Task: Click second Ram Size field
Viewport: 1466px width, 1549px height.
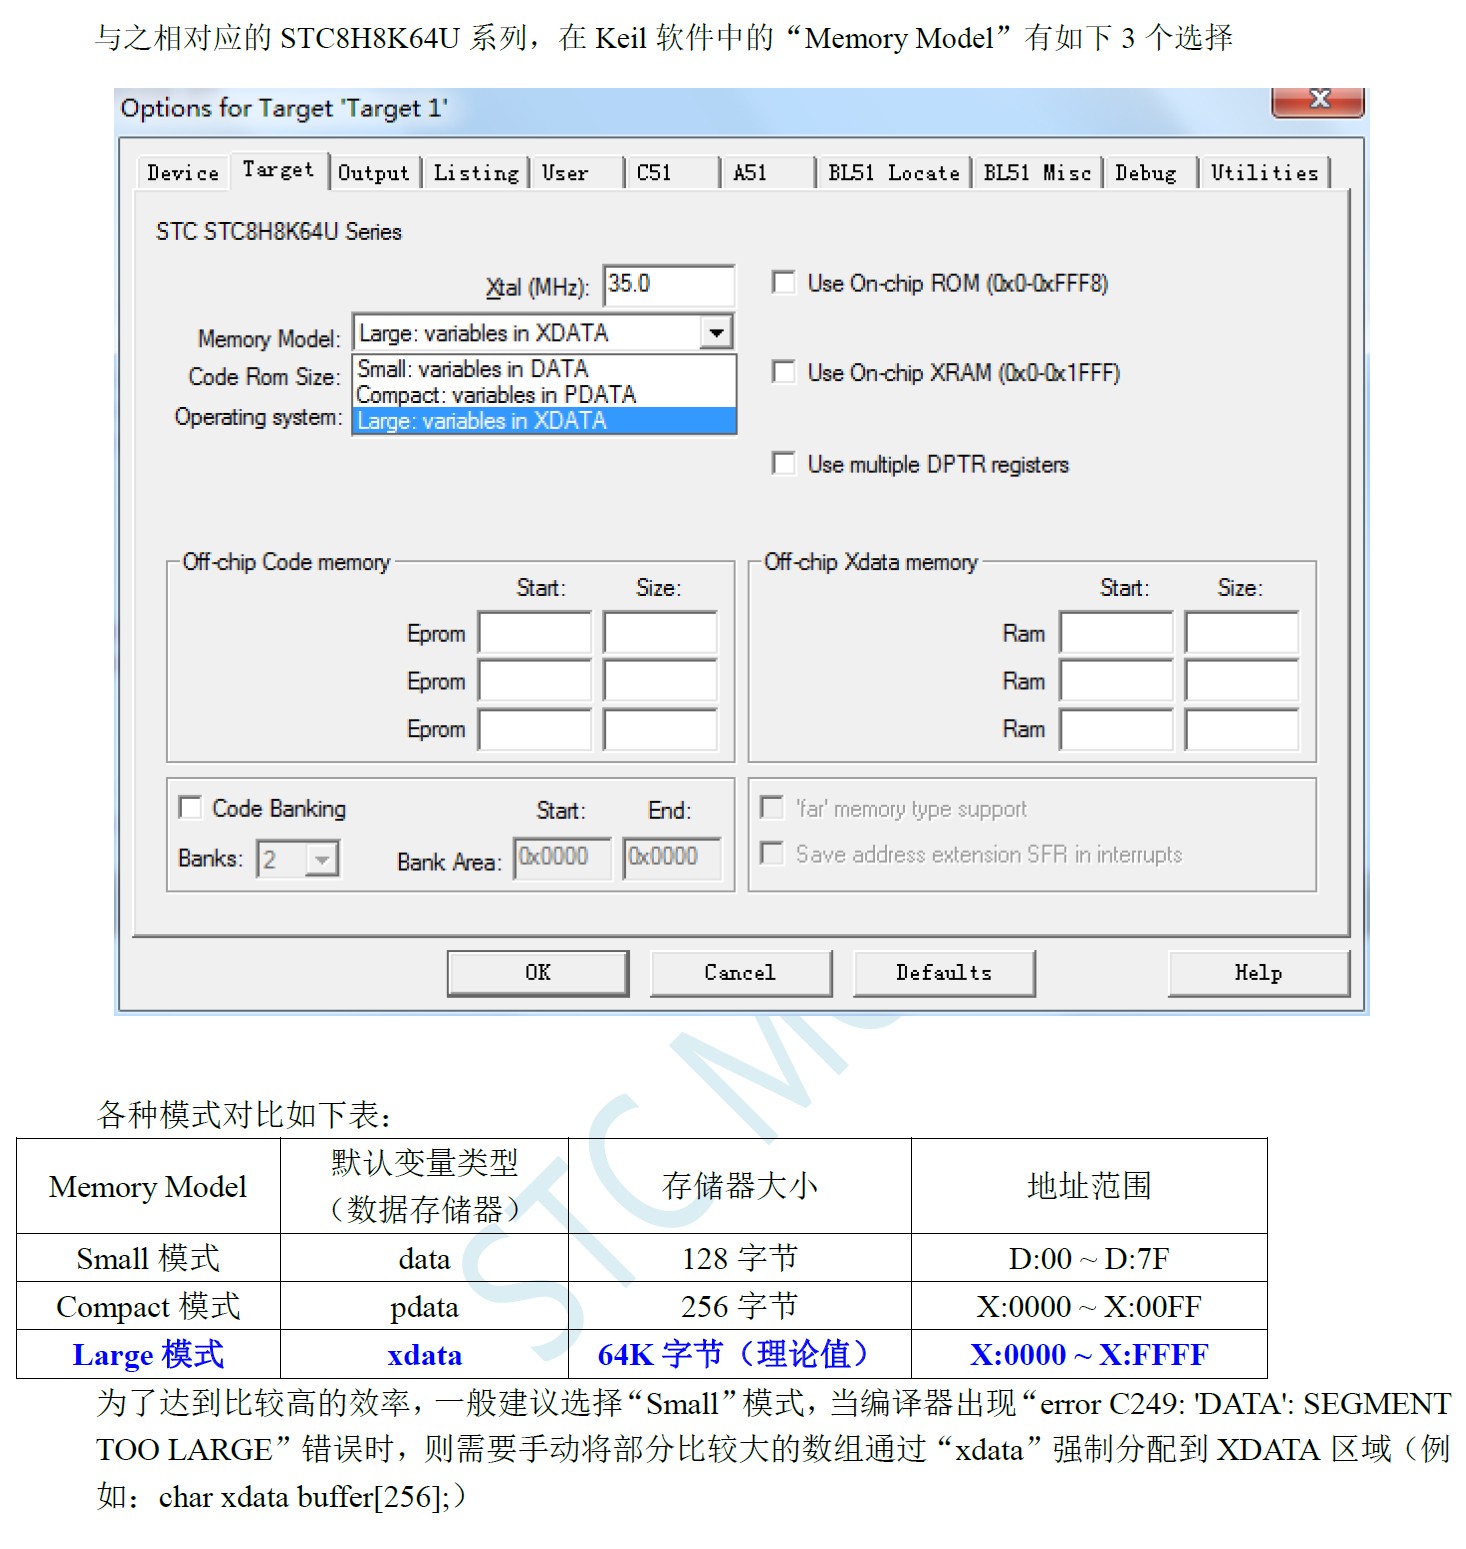Action: 1242,681
